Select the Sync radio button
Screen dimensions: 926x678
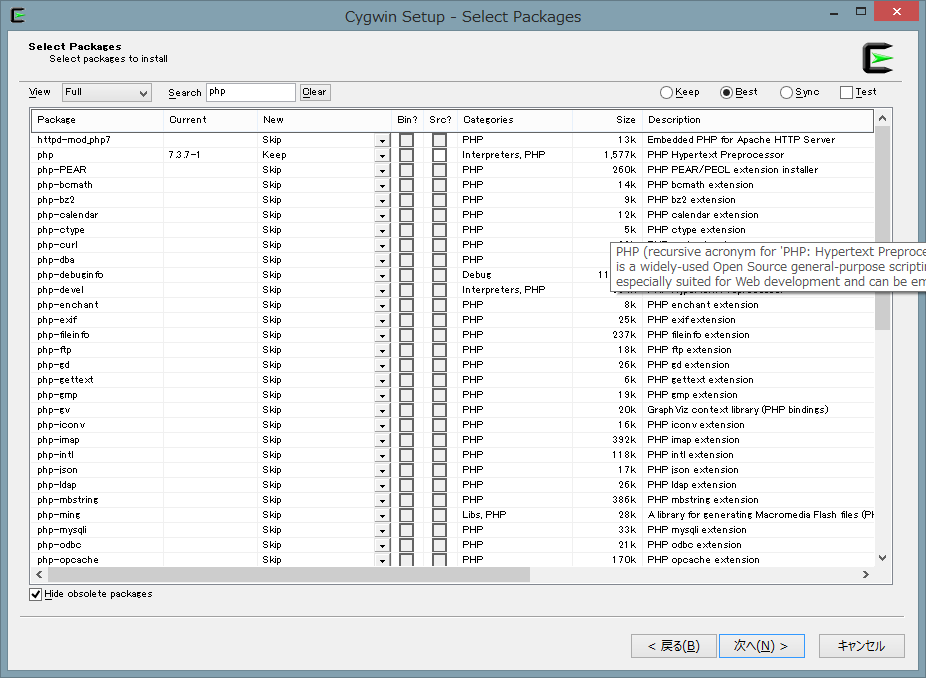[x=787, y=93]
